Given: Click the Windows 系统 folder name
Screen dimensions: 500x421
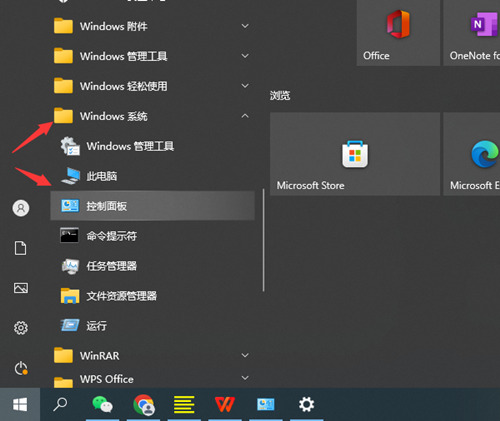Looking at the screenshot, I should [x=113, y=116].
